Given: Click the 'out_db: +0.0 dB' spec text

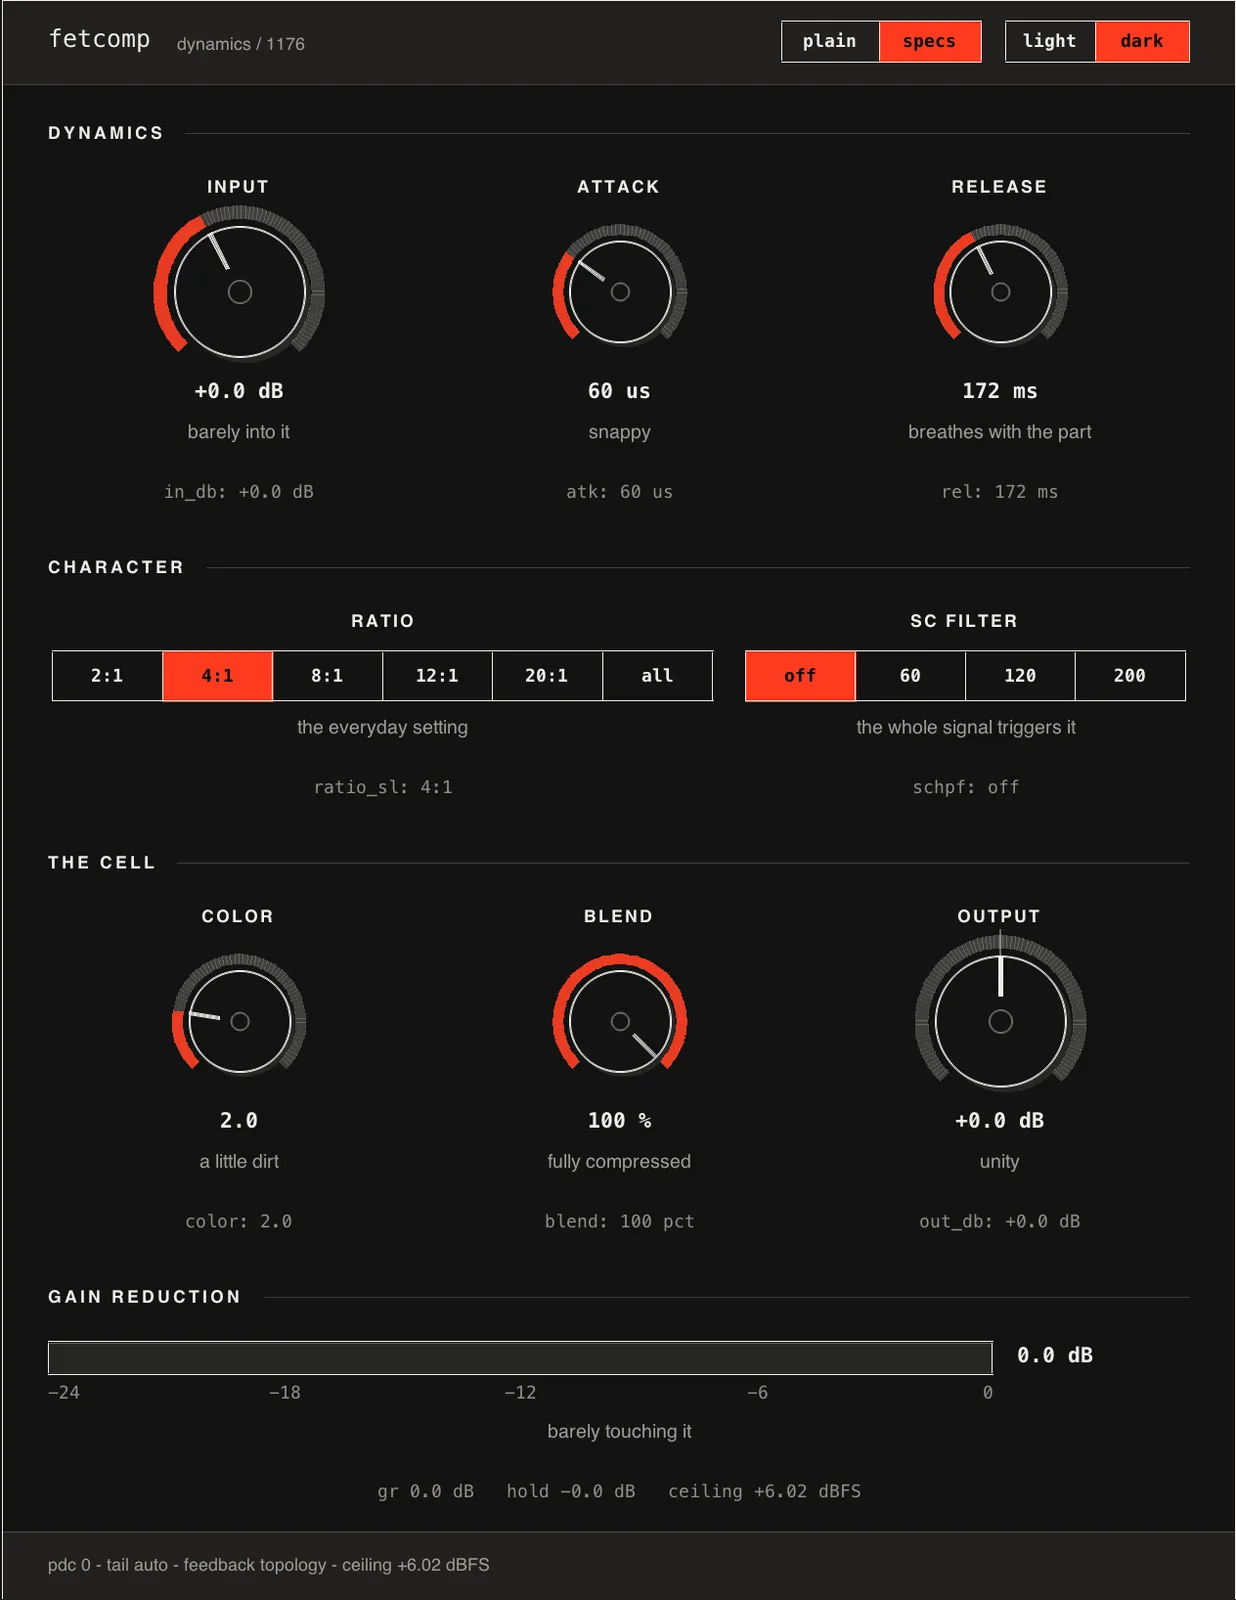Looking at the screenshot, I should pos(1000,1221).
